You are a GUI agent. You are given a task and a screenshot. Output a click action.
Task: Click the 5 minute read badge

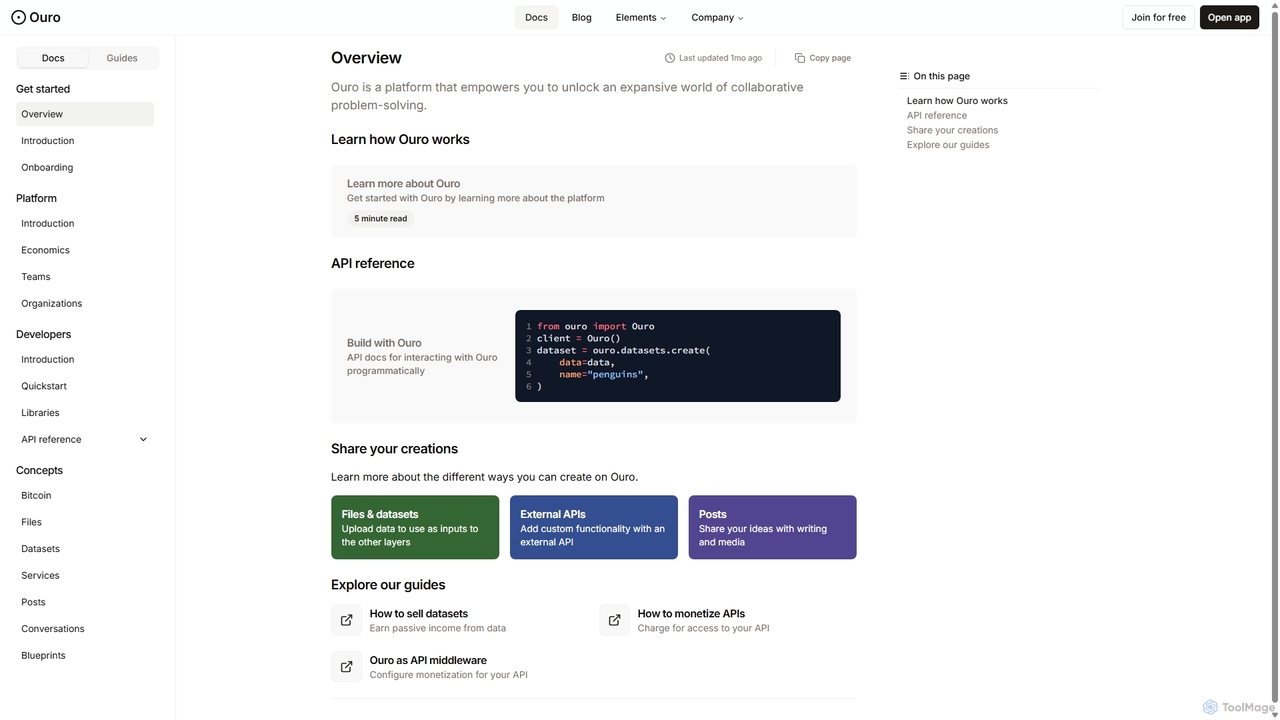click(x=381, y=219)
